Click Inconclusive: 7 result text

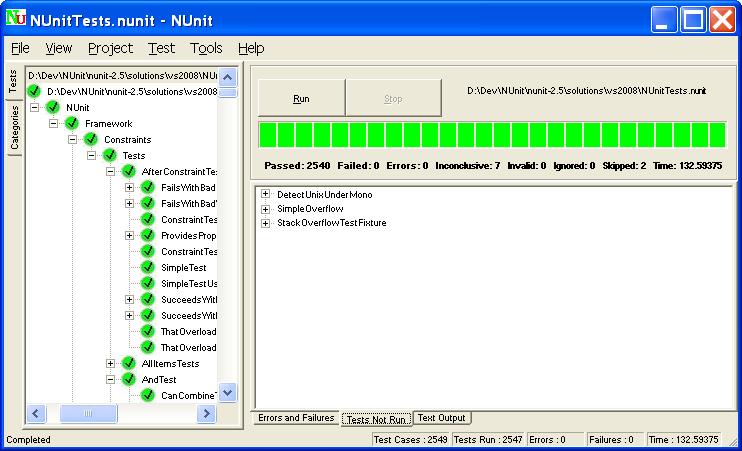click(x=468, y=166)
